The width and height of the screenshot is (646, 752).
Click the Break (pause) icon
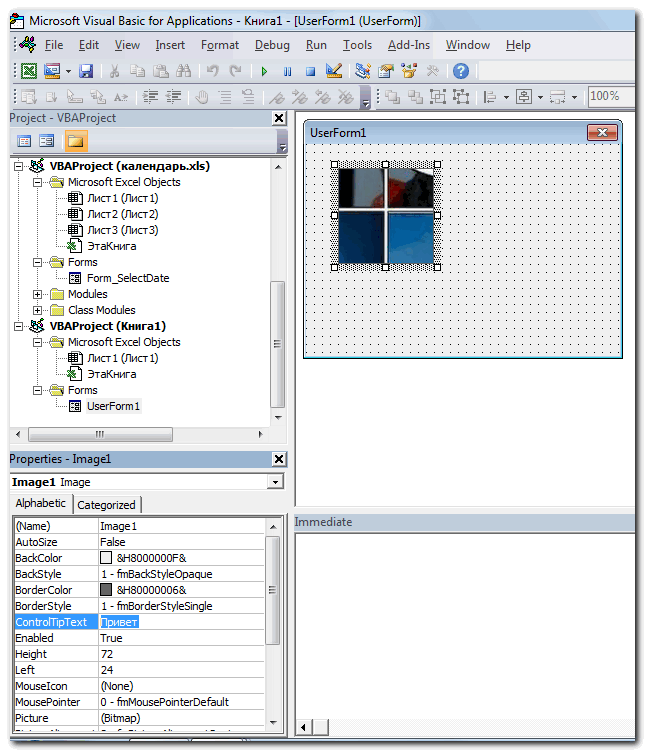coord(287,71)
